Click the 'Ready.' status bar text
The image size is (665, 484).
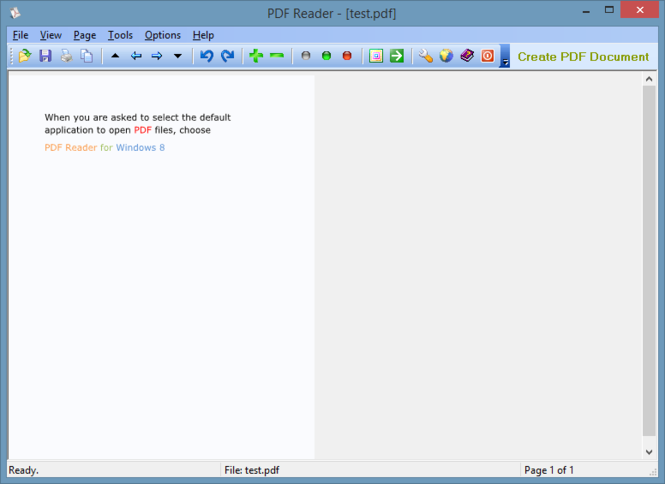pos(23,470)
